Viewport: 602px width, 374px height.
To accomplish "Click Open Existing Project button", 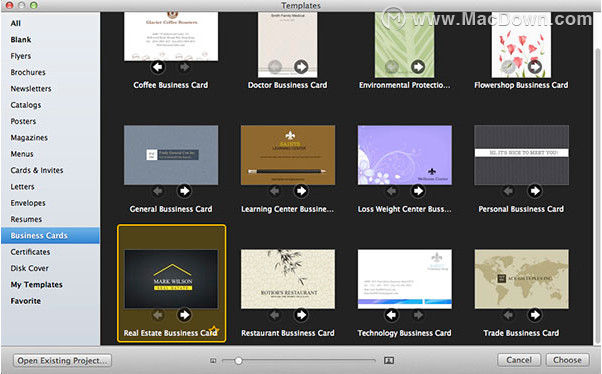I will click(62, 361).
